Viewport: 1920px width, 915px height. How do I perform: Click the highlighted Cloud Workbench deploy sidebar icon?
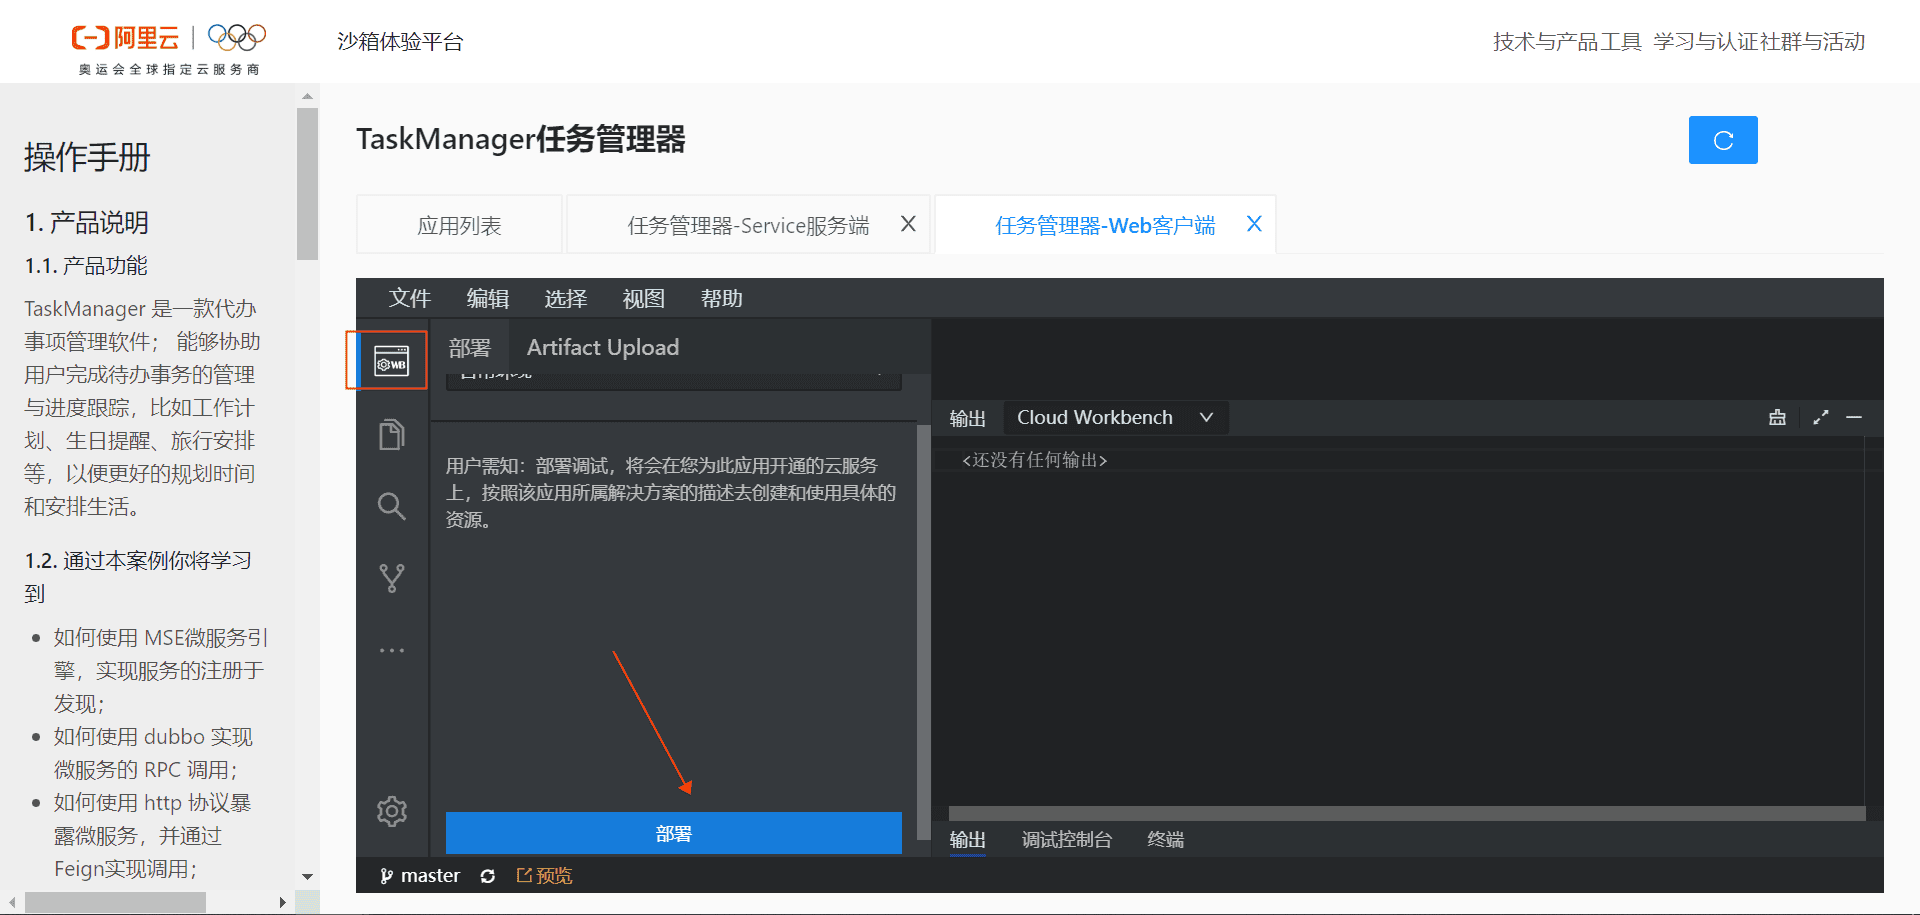point(391,361)
